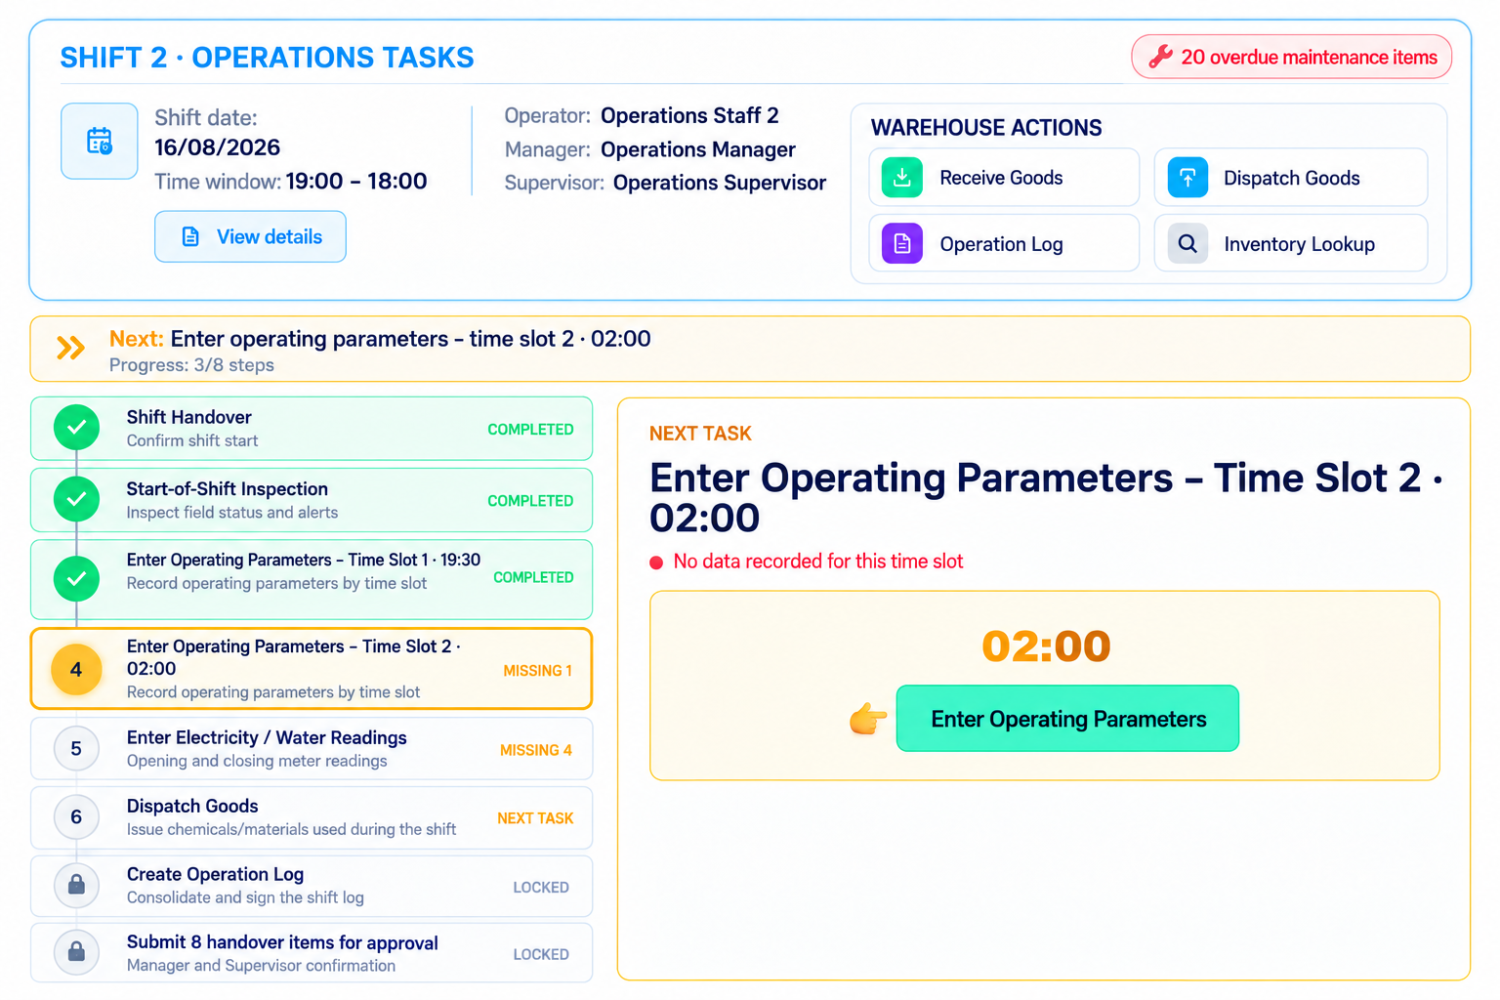Click the orange 02:00 time display

(x=1046, y=646)
